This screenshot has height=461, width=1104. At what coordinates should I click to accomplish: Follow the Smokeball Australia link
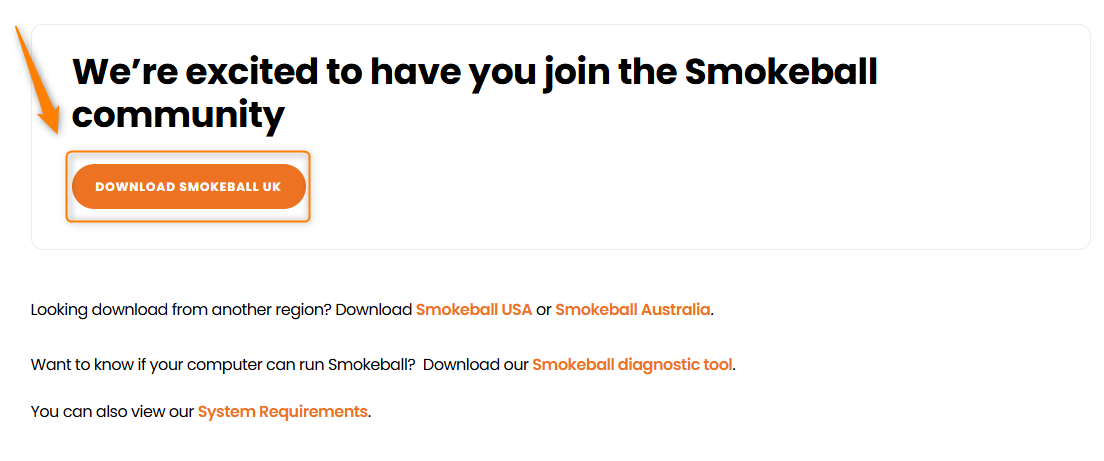click(632, 310)
